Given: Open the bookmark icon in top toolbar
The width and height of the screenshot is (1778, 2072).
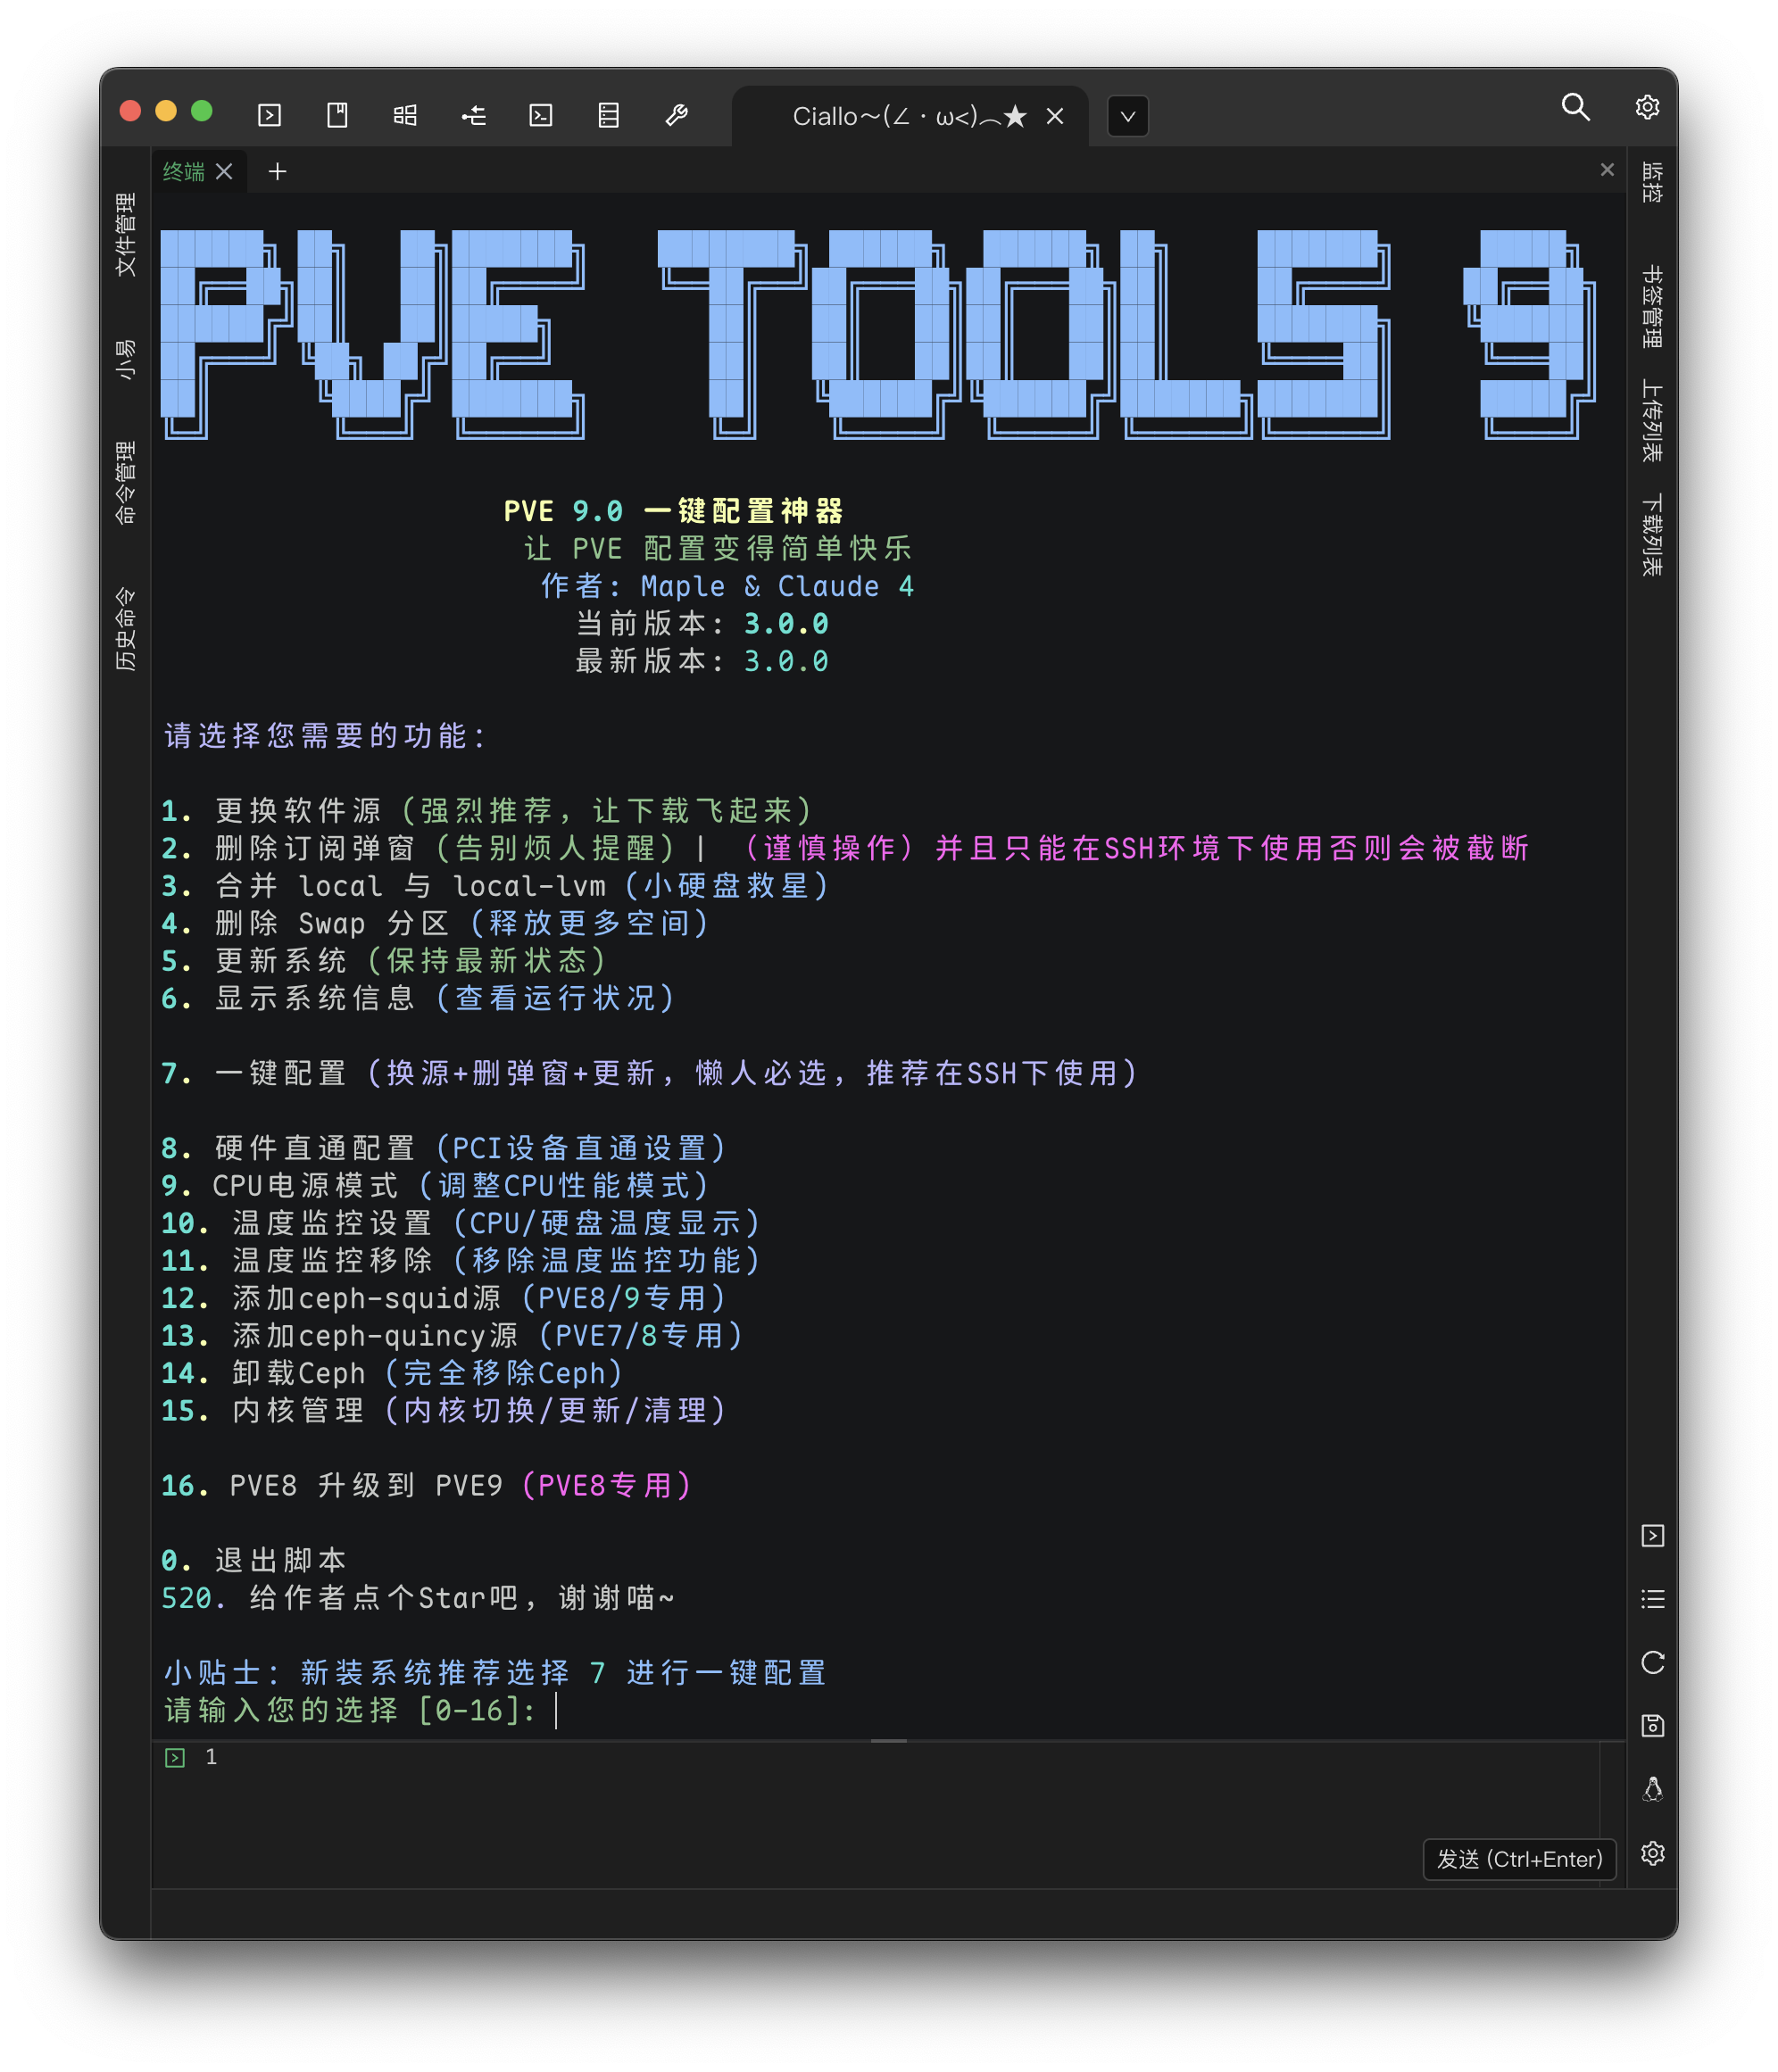Looking at the screenshot, I should (337, 115).
